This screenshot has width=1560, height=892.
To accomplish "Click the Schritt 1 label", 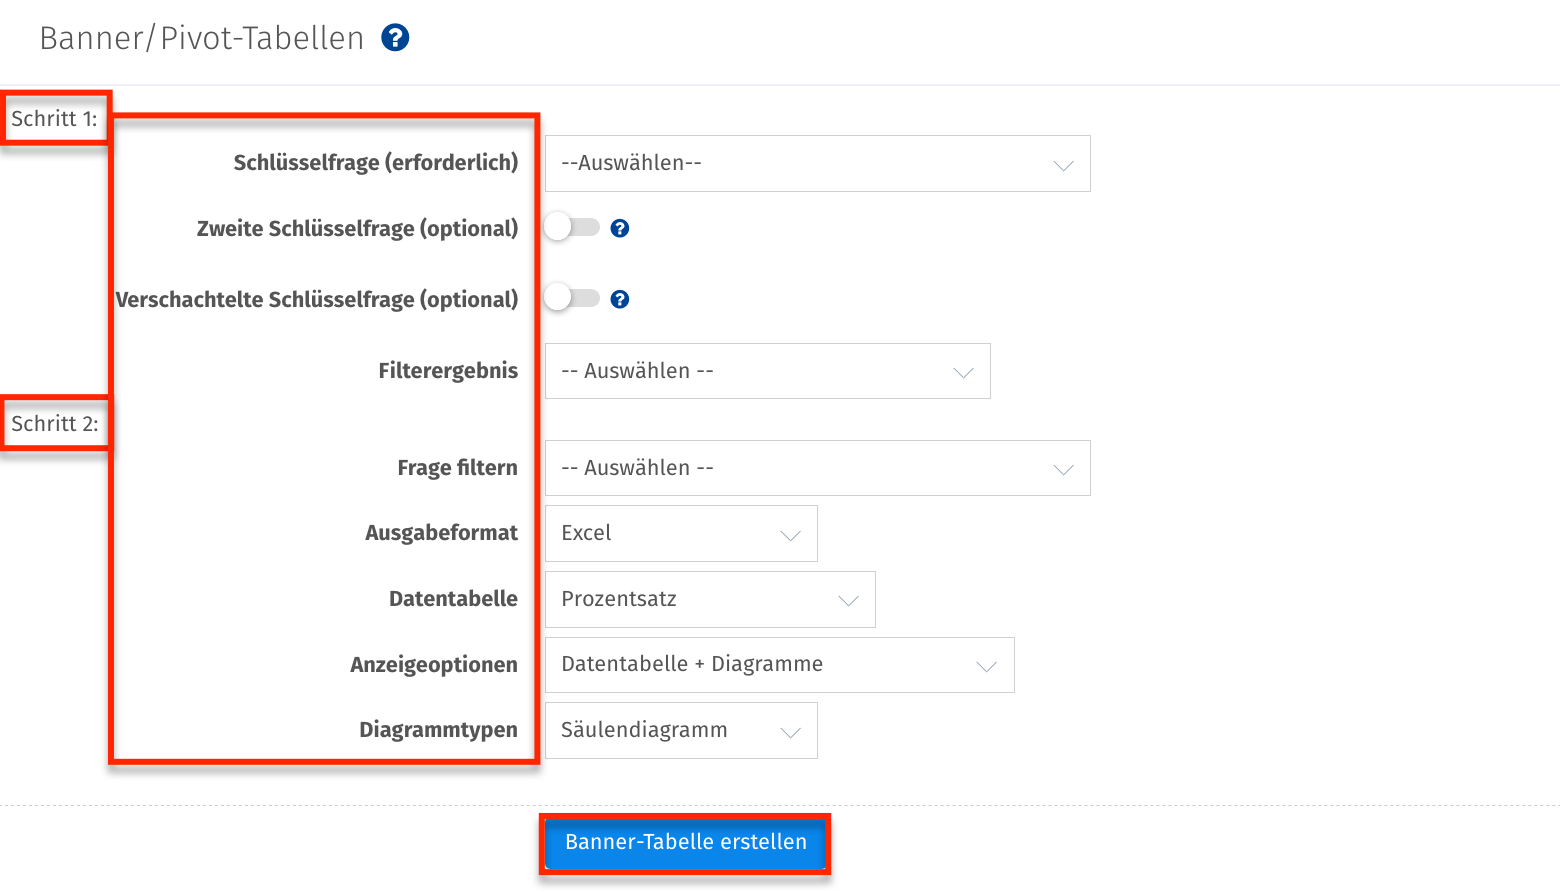I will tap(54, 118).
